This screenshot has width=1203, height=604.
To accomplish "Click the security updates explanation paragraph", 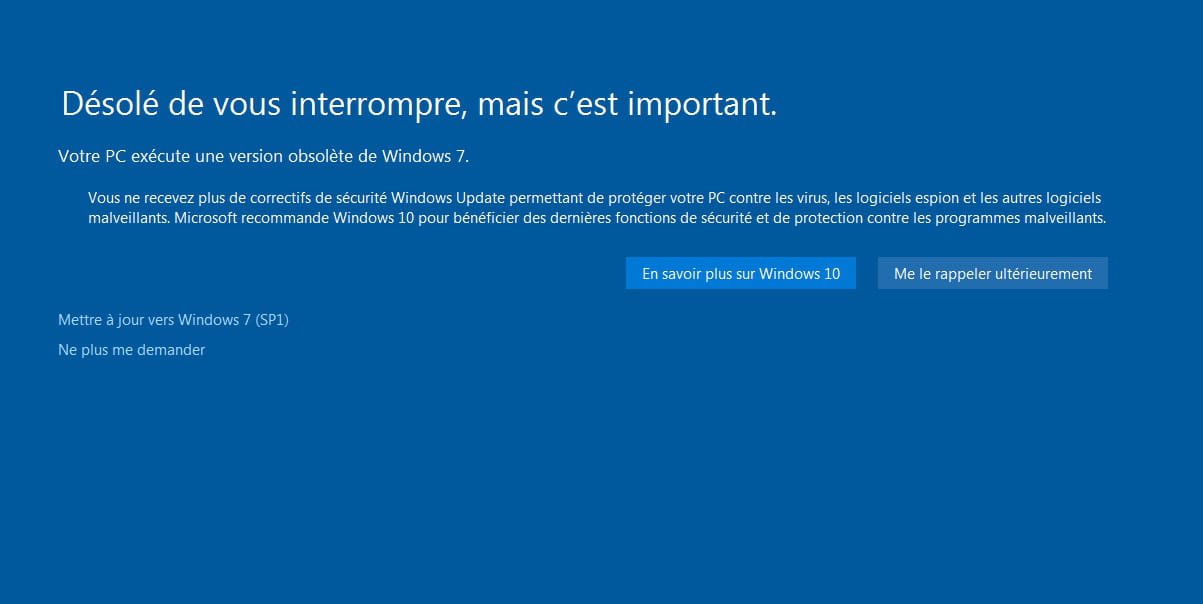I will point(597,208).
